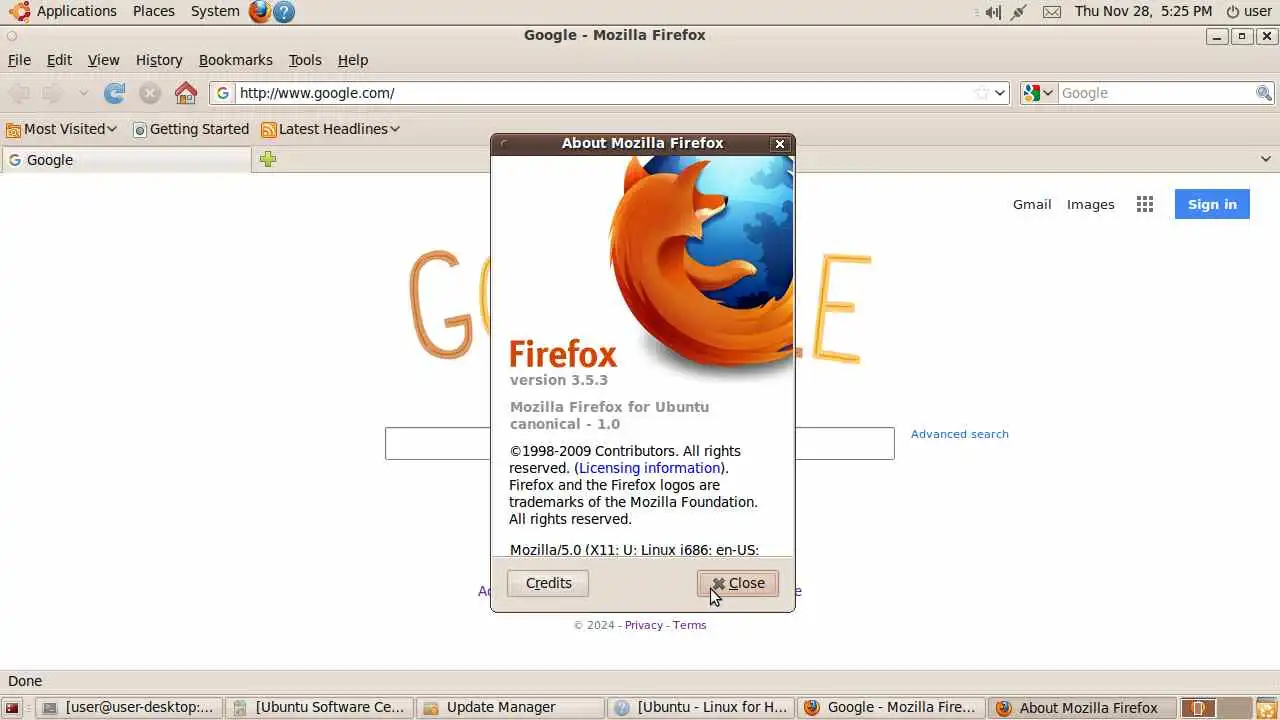
Task: Click the search magnifier icon in search box
Action: (x=1264, y=93)
